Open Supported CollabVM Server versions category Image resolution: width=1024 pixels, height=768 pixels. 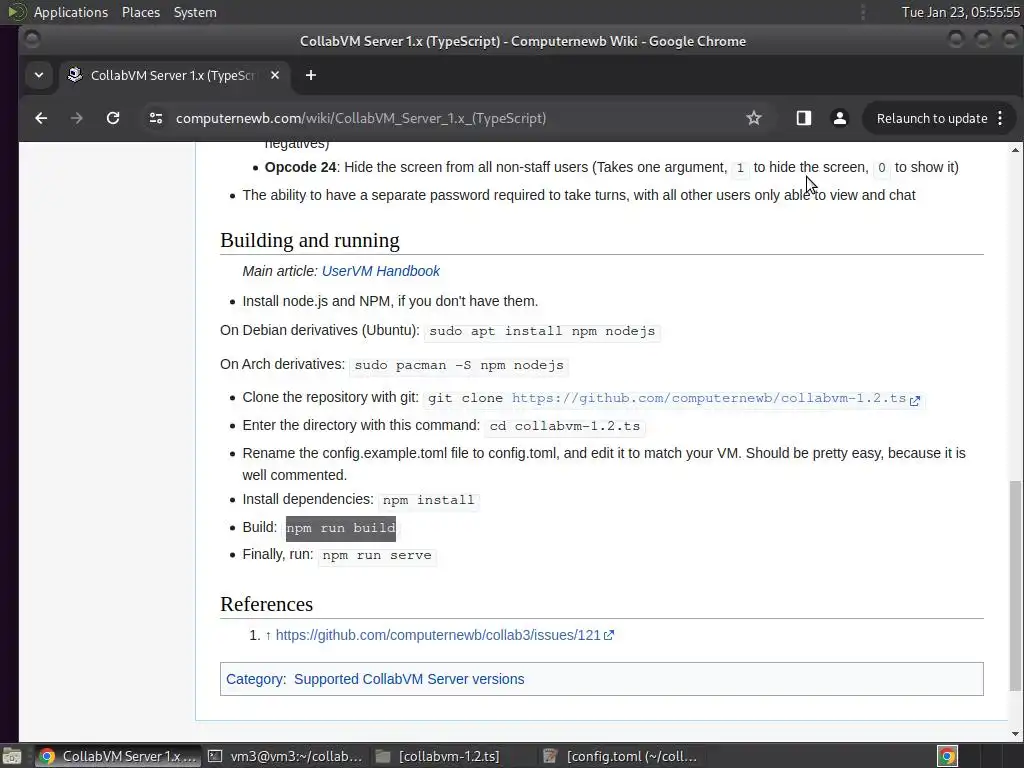click(x=409, y=679)
